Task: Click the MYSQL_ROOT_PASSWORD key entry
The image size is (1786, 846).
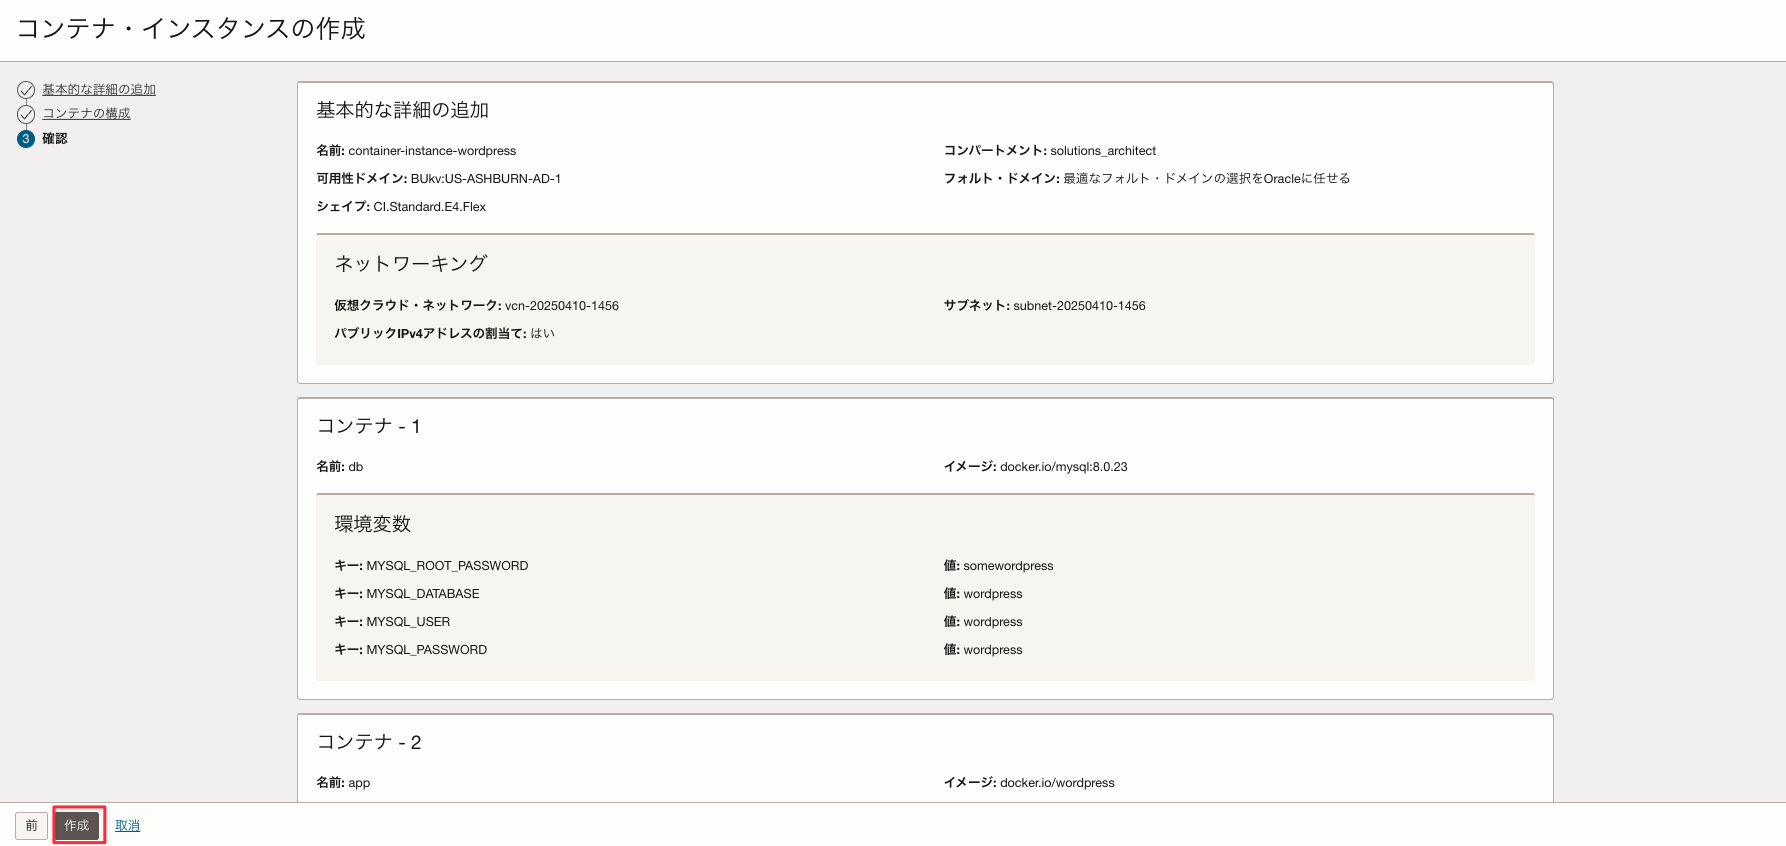Action: pyautogui.click(x=447, y=566)
